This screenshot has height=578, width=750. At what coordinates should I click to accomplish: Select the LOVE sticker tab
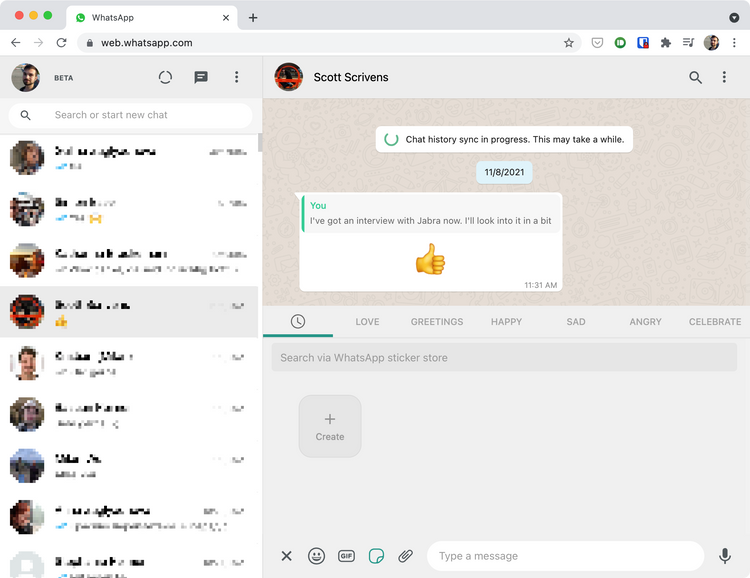367,322
